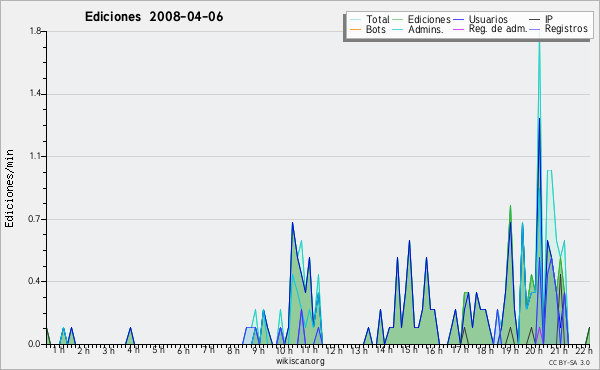The width and height of the screenshot is (600, 370).
Task: Click the Reg. de adm. legend label
Action: click(498, 29)
